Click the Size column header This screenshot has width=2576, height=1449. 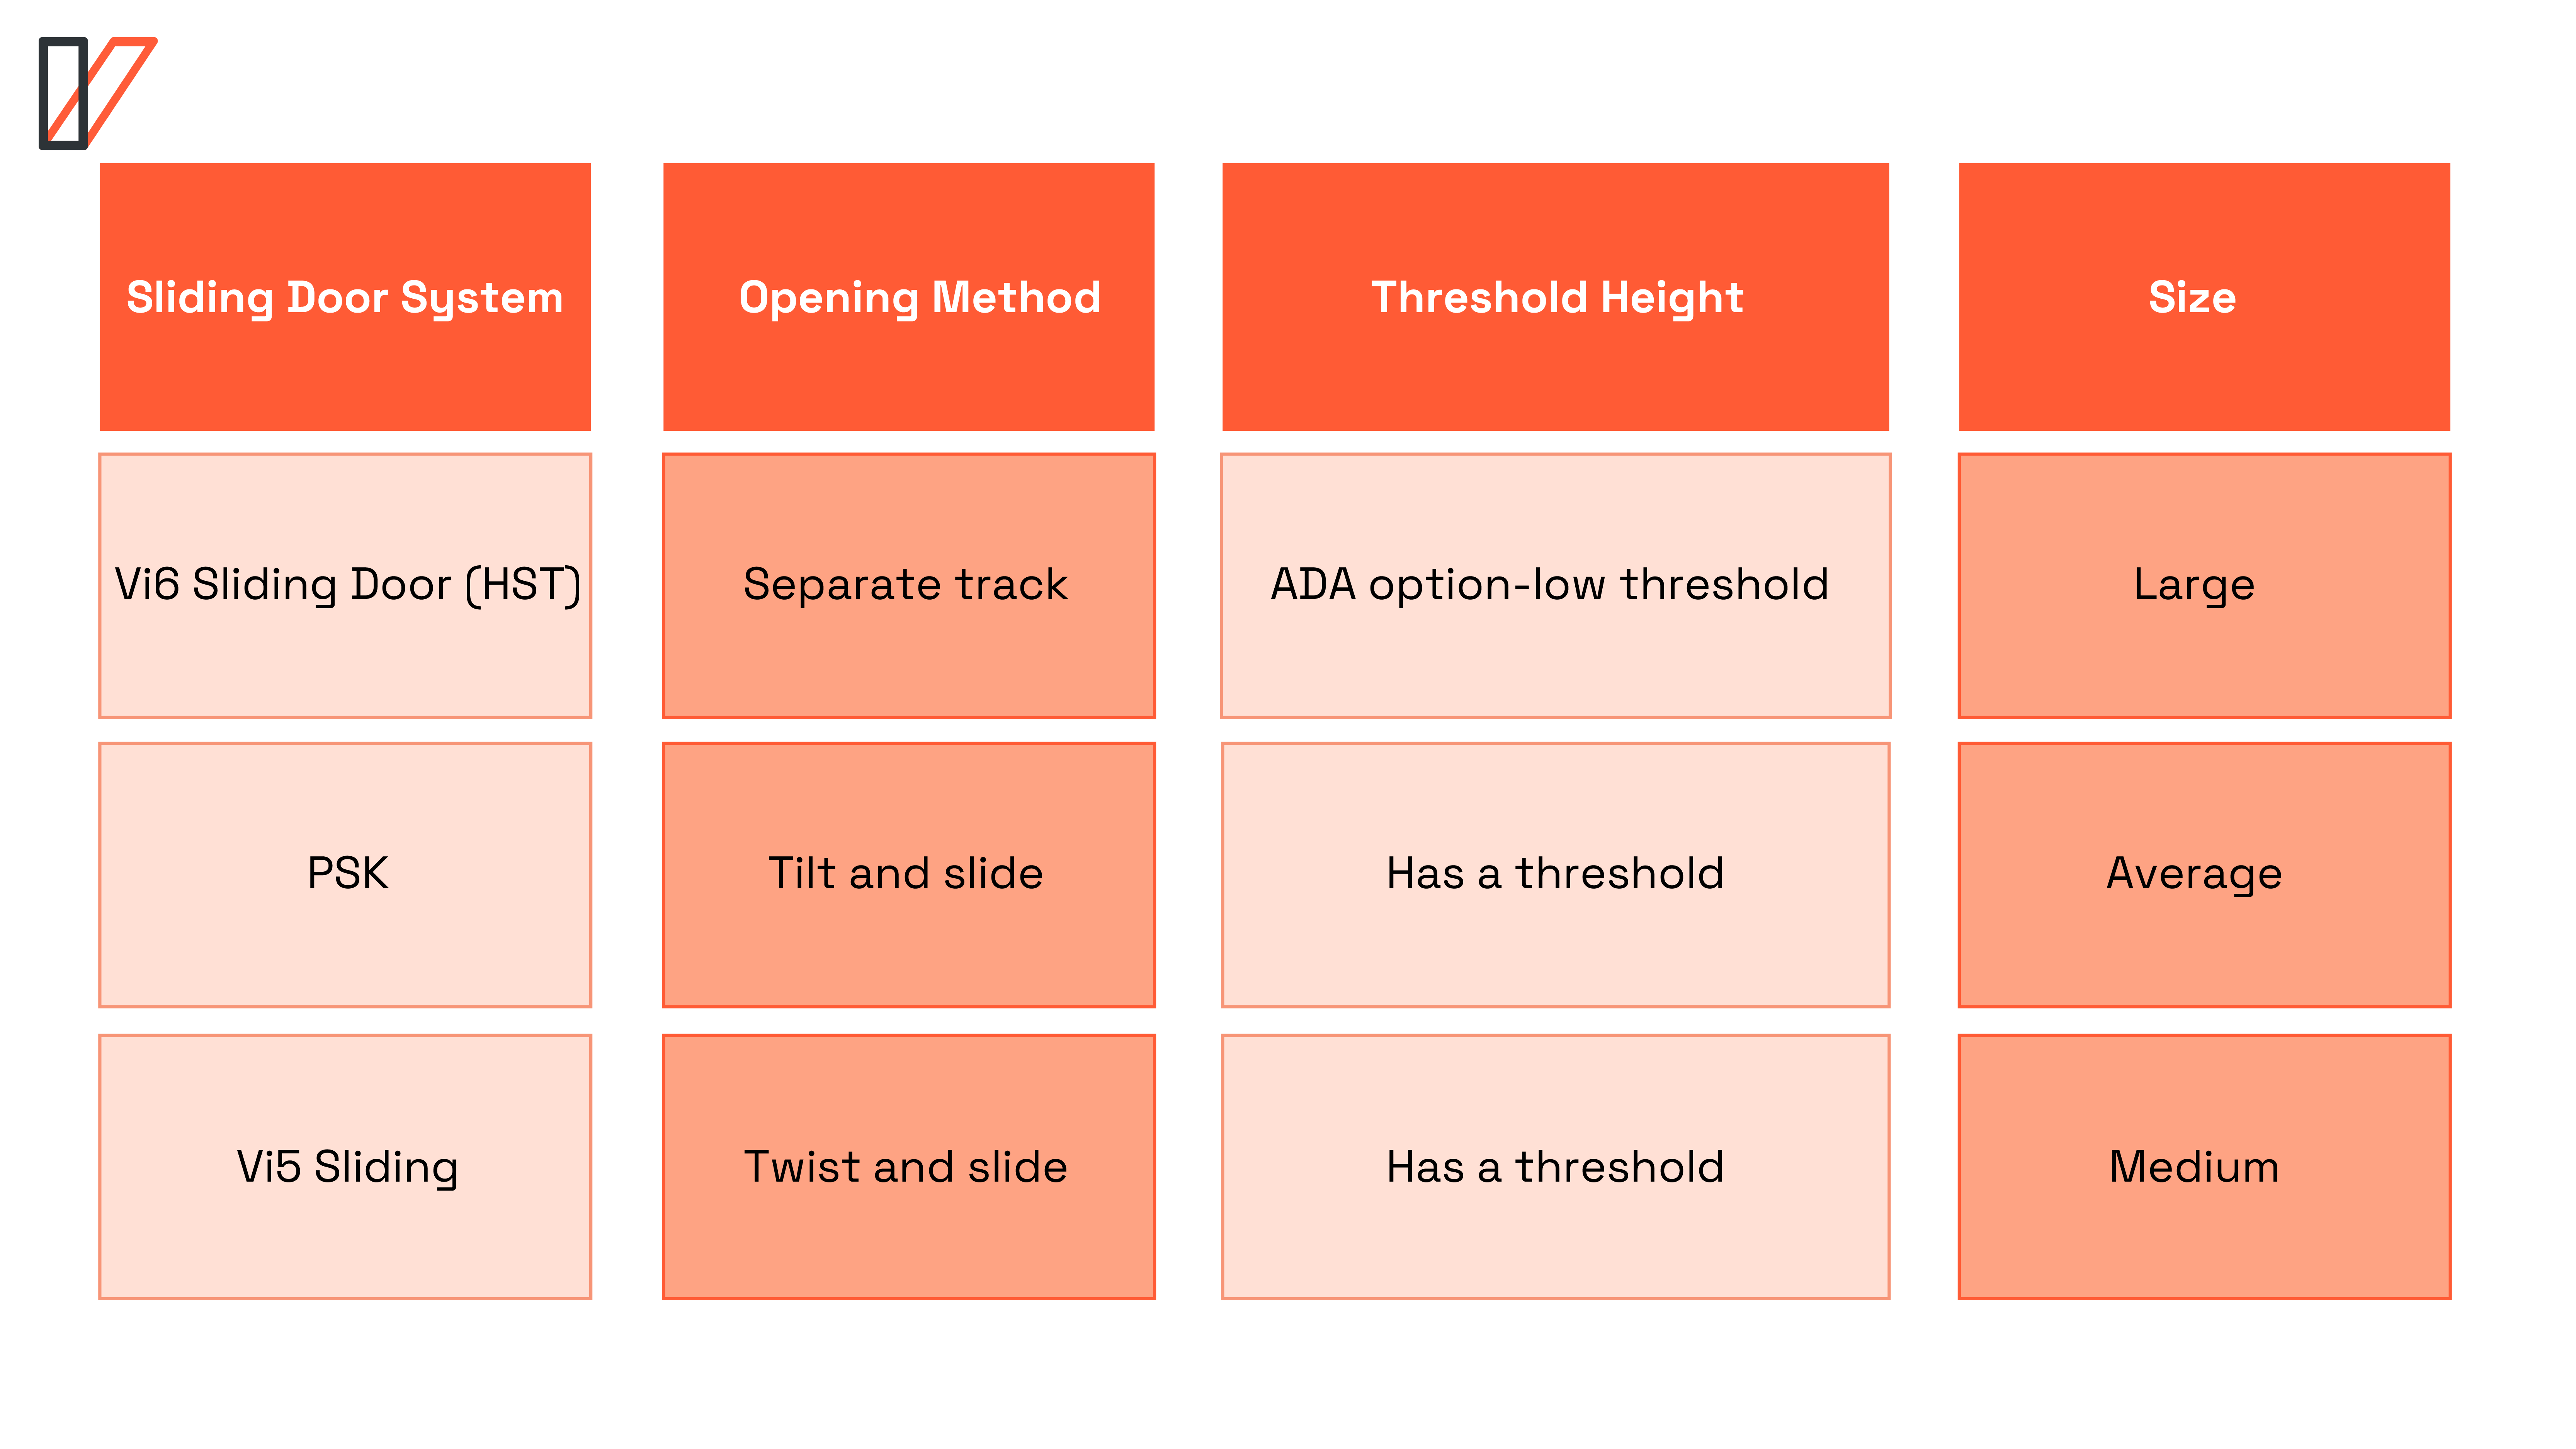click(x=2192, y=297)
